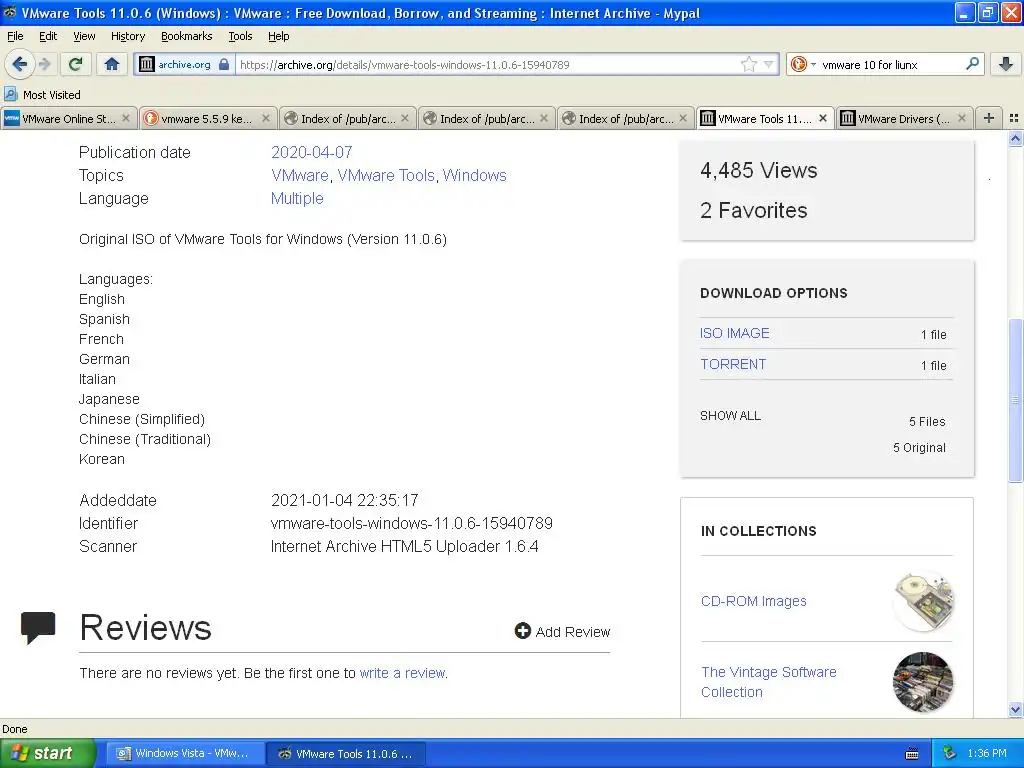Open the Windows Start button
This screenshot has height=768, width=1024.
pos(47,753)
